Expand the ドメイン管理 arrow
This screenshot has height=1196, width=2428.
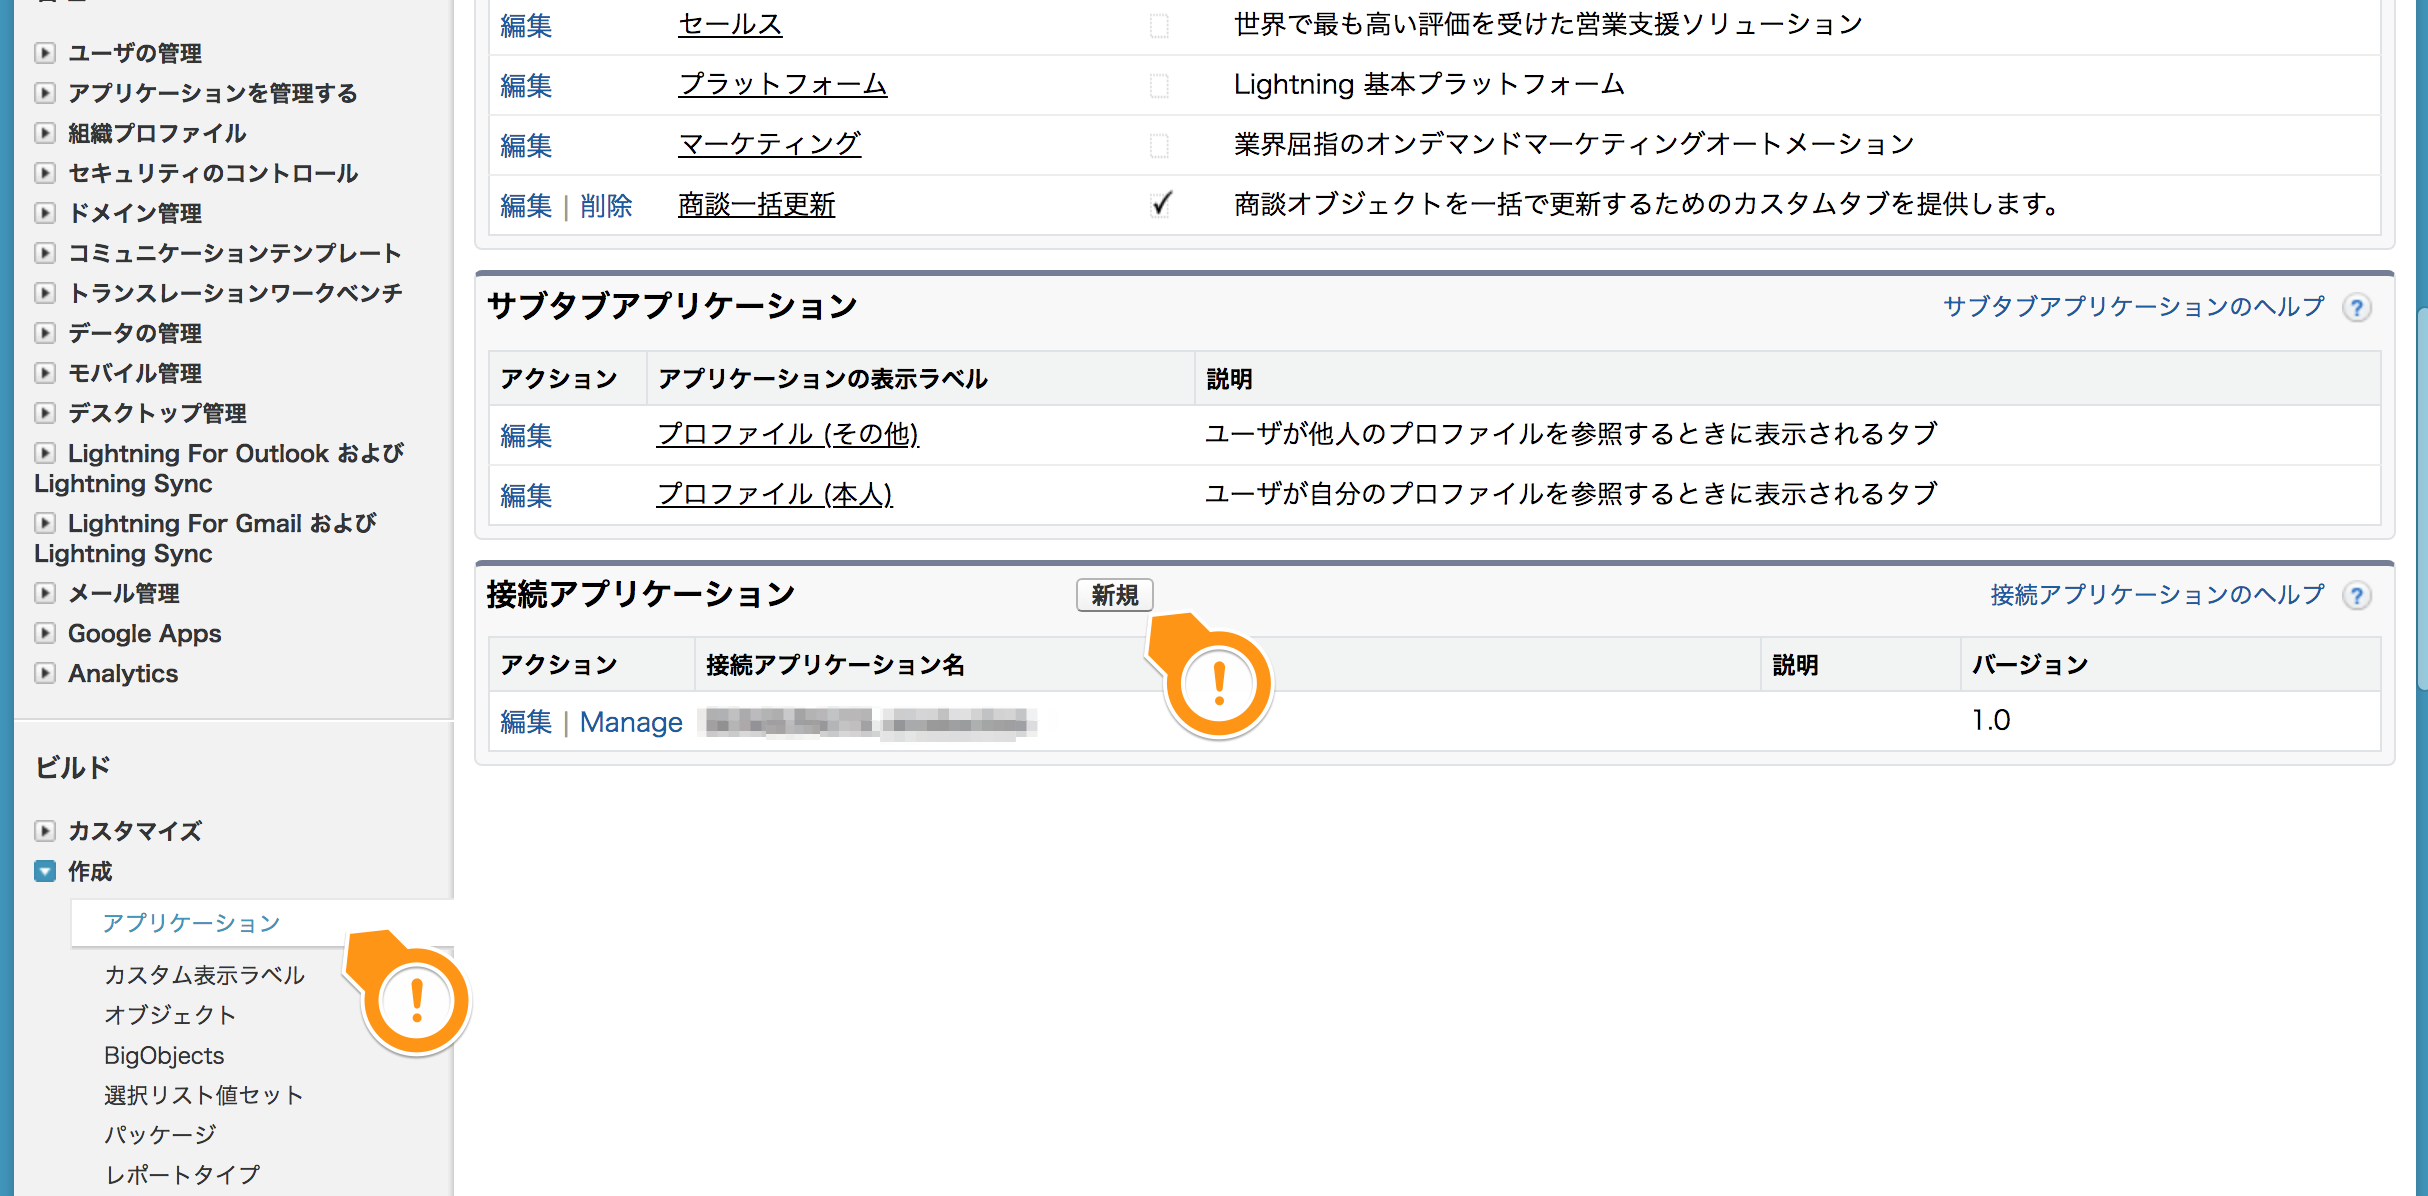(x=45, y=213)
